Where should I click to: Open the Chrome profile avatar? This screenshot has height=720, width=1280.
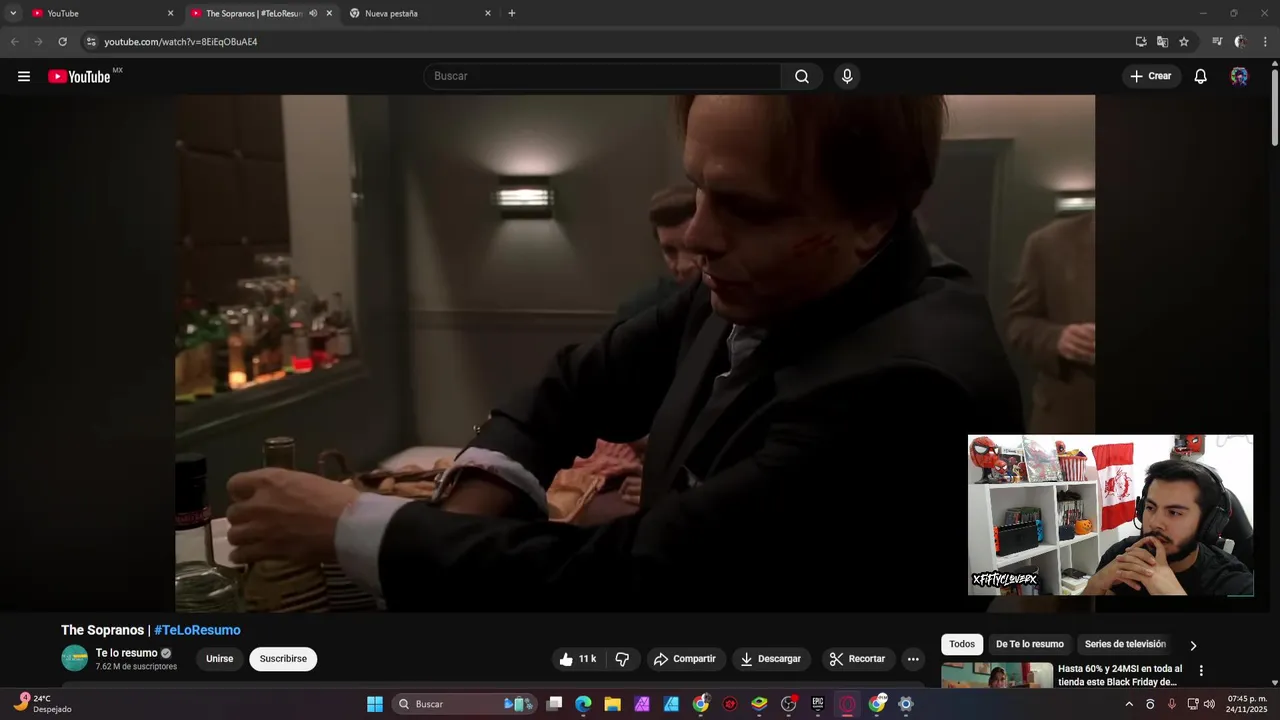pos(1241,42)
